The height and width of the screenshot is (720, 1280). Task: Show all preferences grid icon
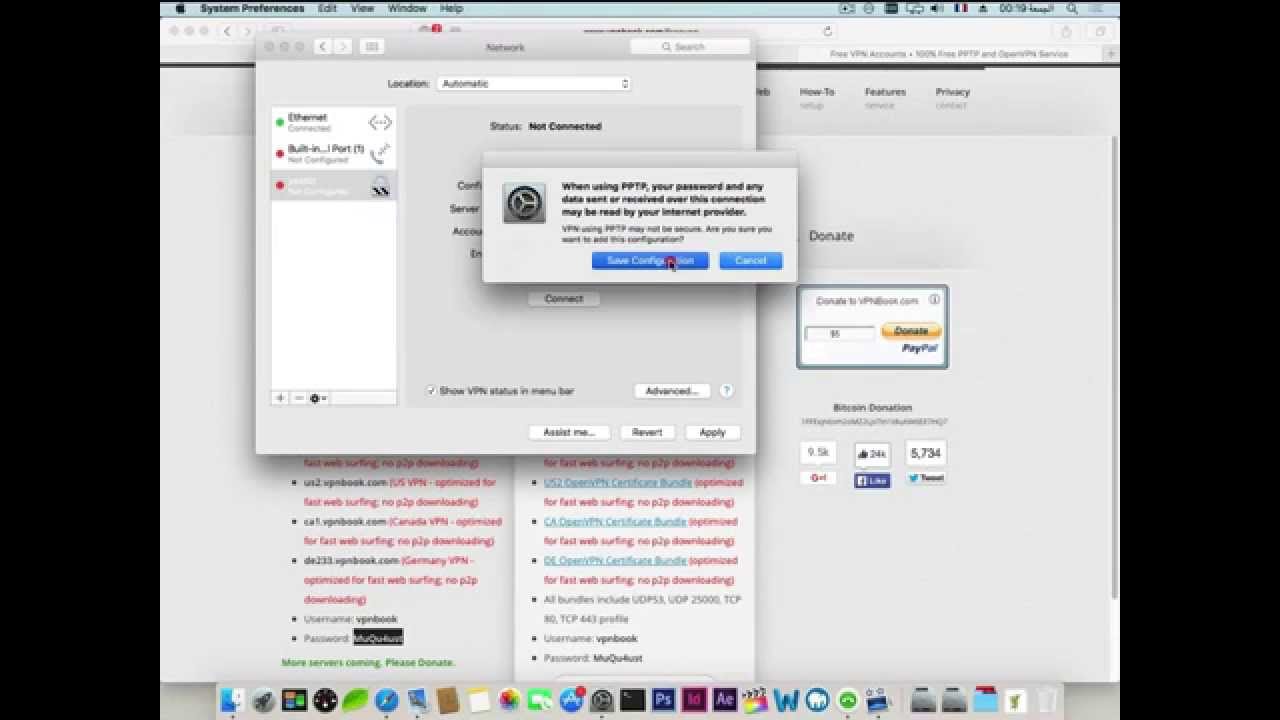(372, 47)
